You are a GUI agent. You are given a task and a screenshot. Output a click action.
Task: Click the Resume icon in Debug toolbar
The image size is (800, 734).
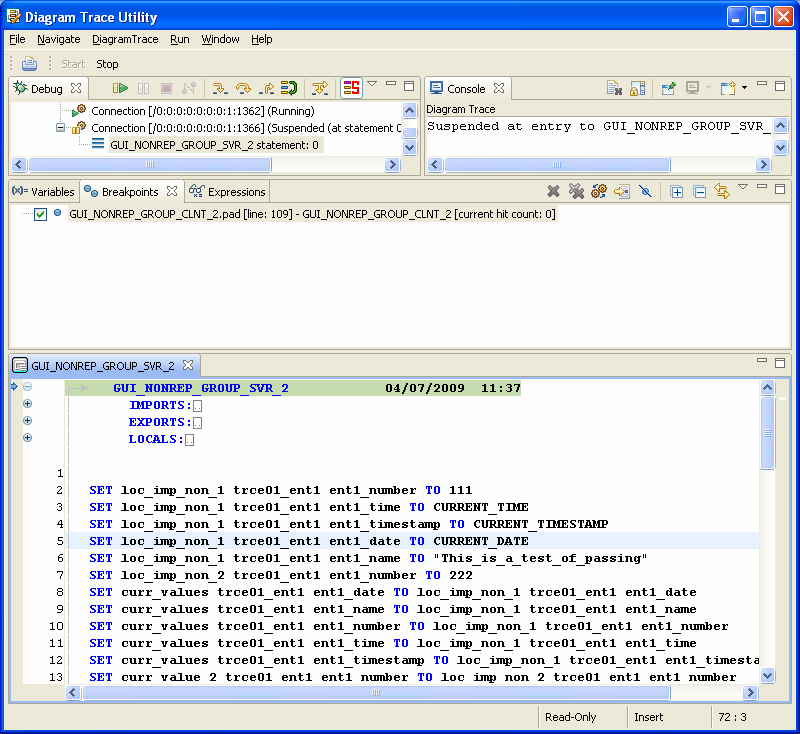click(120, 89)
